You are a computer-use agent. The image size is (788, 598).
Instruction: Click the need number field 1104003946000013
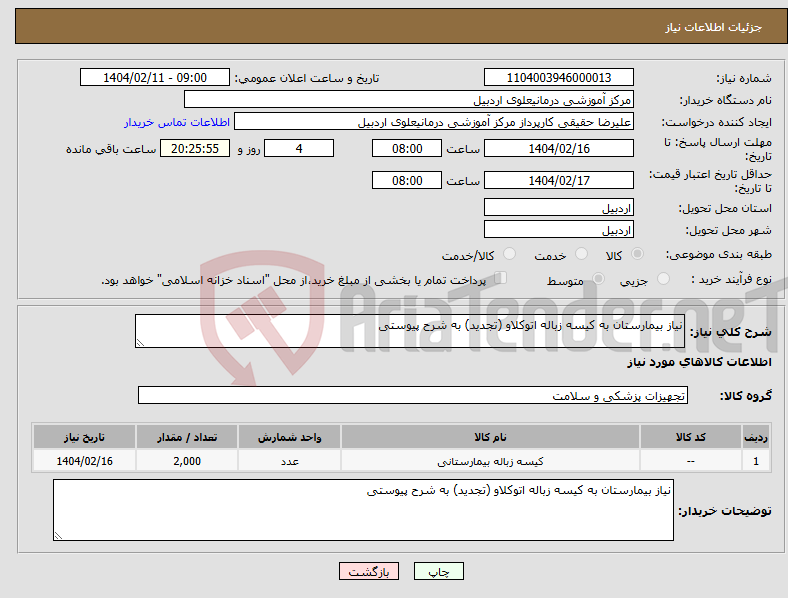558,77
